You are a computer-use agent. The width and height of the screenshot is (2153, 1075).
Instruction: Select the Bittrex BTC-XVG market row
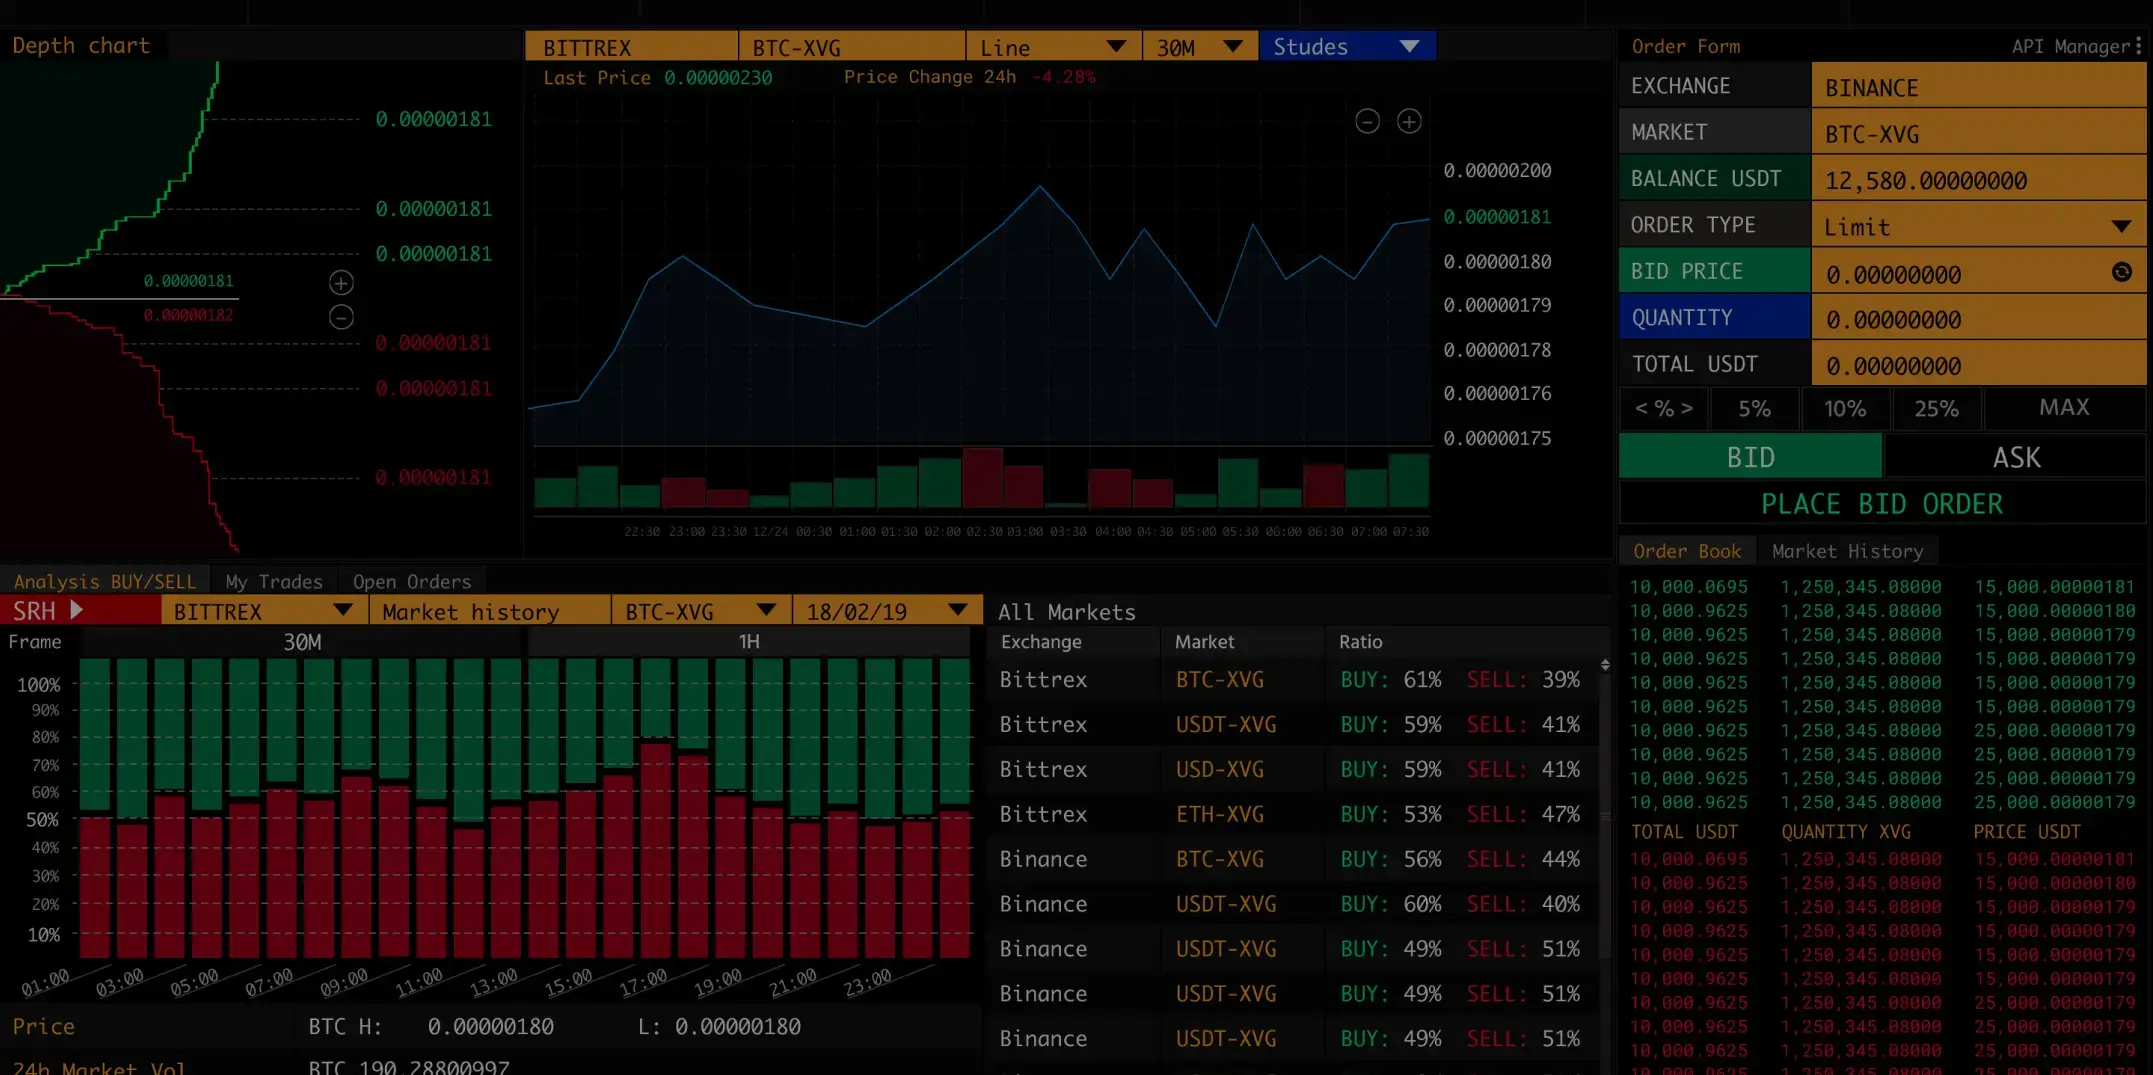(x=1291, y=679)
